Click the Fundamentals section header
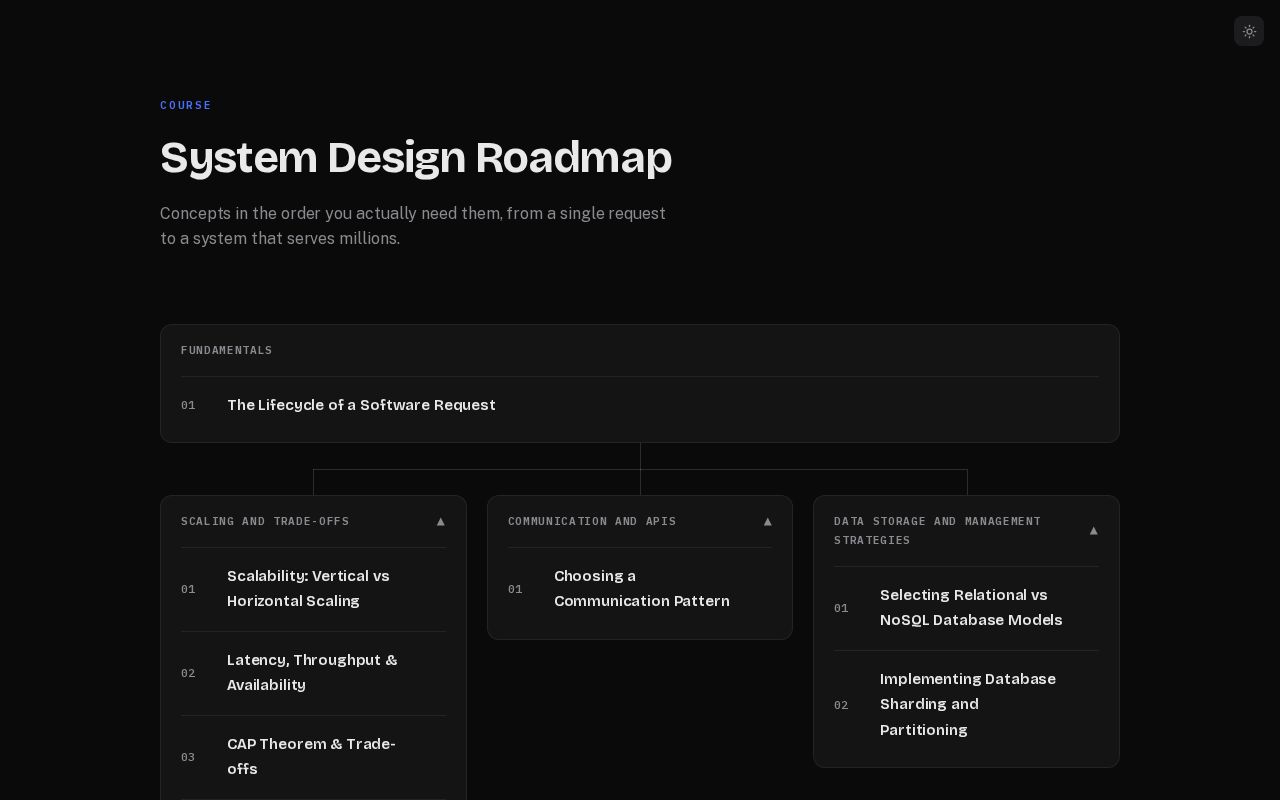The width and height of the screenshot is (1280, 800). tap(227, 350)
